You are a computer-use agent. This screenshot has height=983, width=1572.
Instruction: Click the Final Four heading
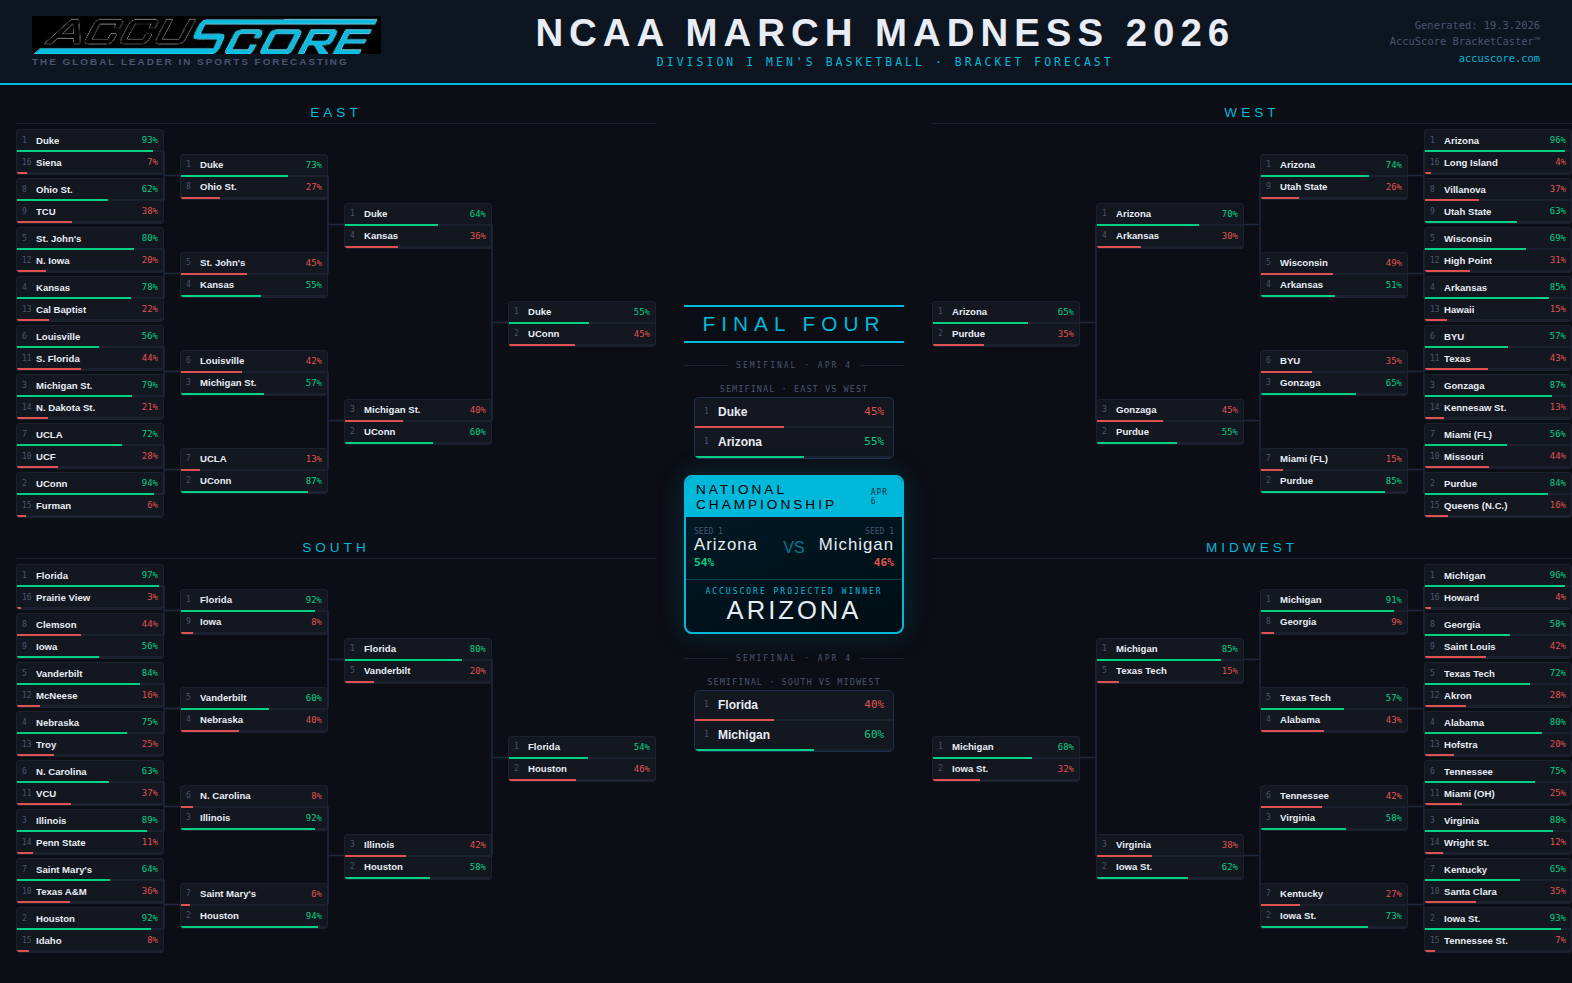tap(793, 324)
